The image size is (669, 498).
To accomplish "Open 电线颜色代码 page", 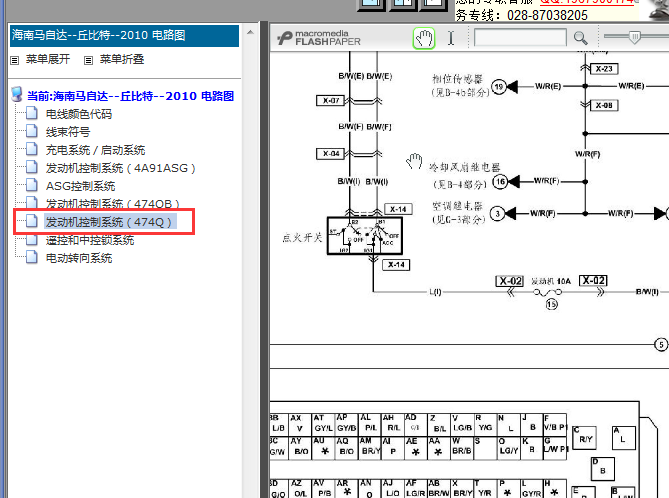I will click(79, 114).
